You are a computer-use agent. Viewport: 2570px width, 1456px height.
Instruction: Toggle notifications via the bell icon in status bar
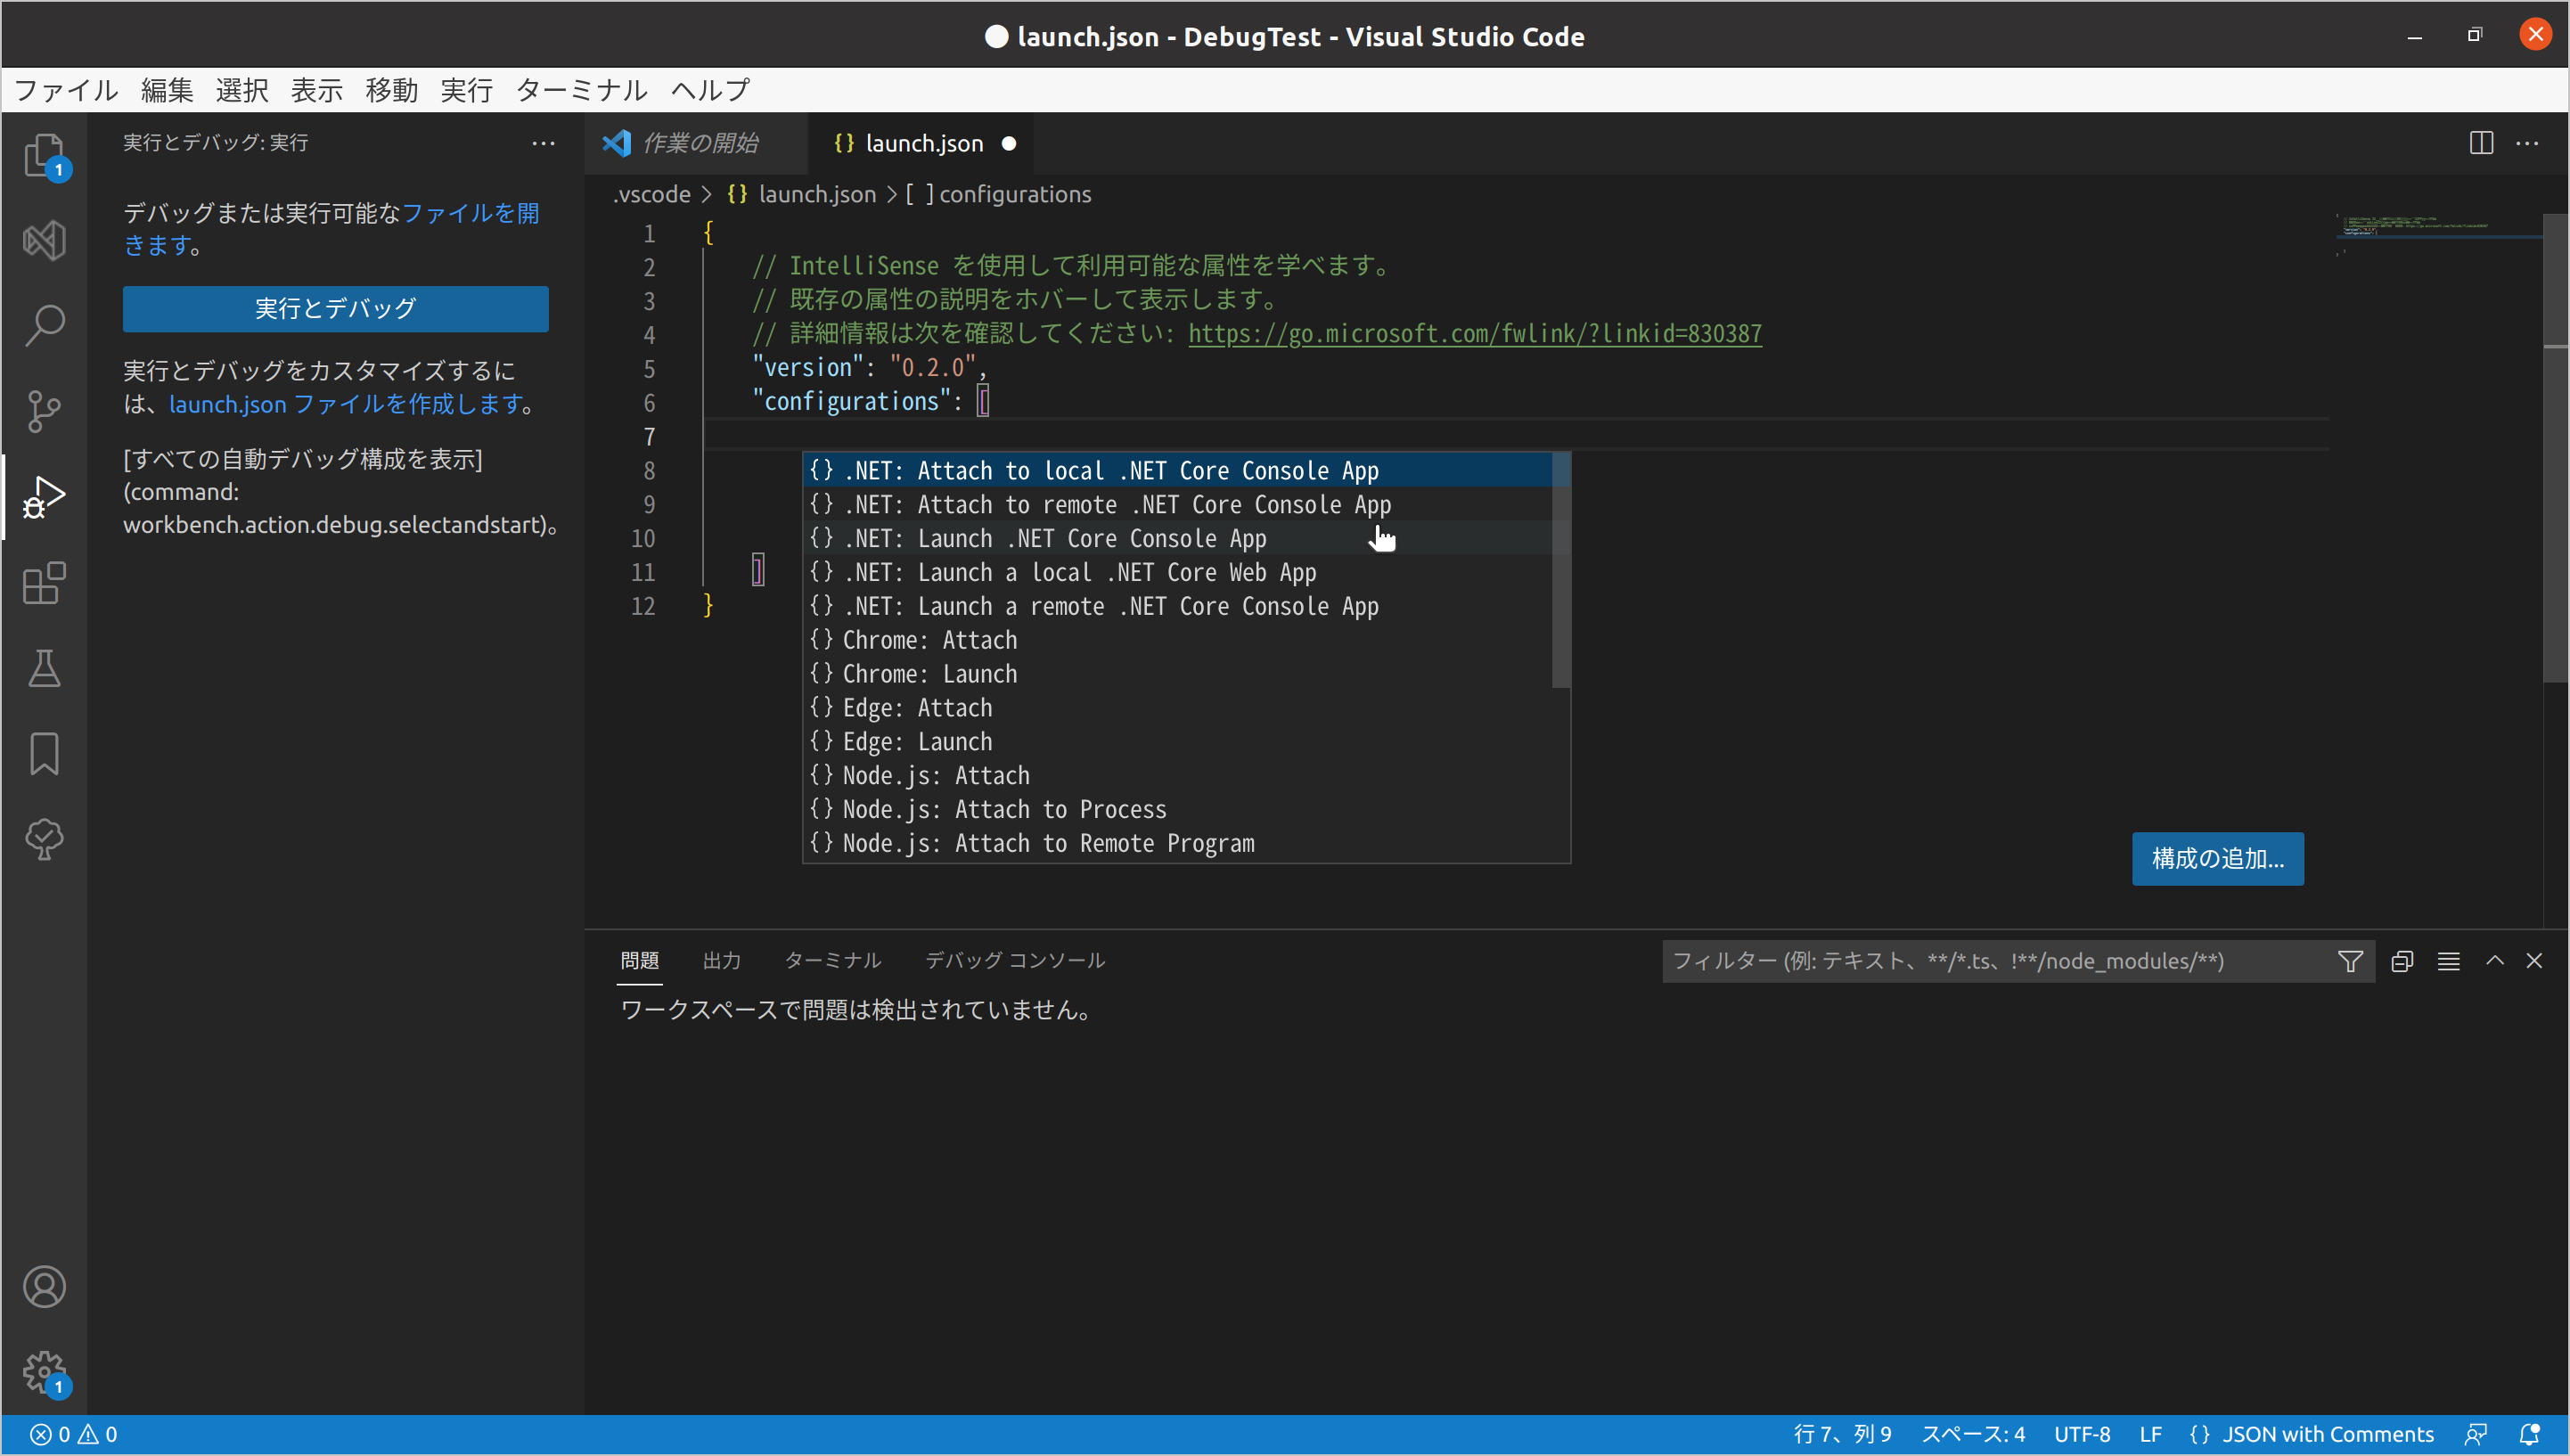coord(2531,1433)
